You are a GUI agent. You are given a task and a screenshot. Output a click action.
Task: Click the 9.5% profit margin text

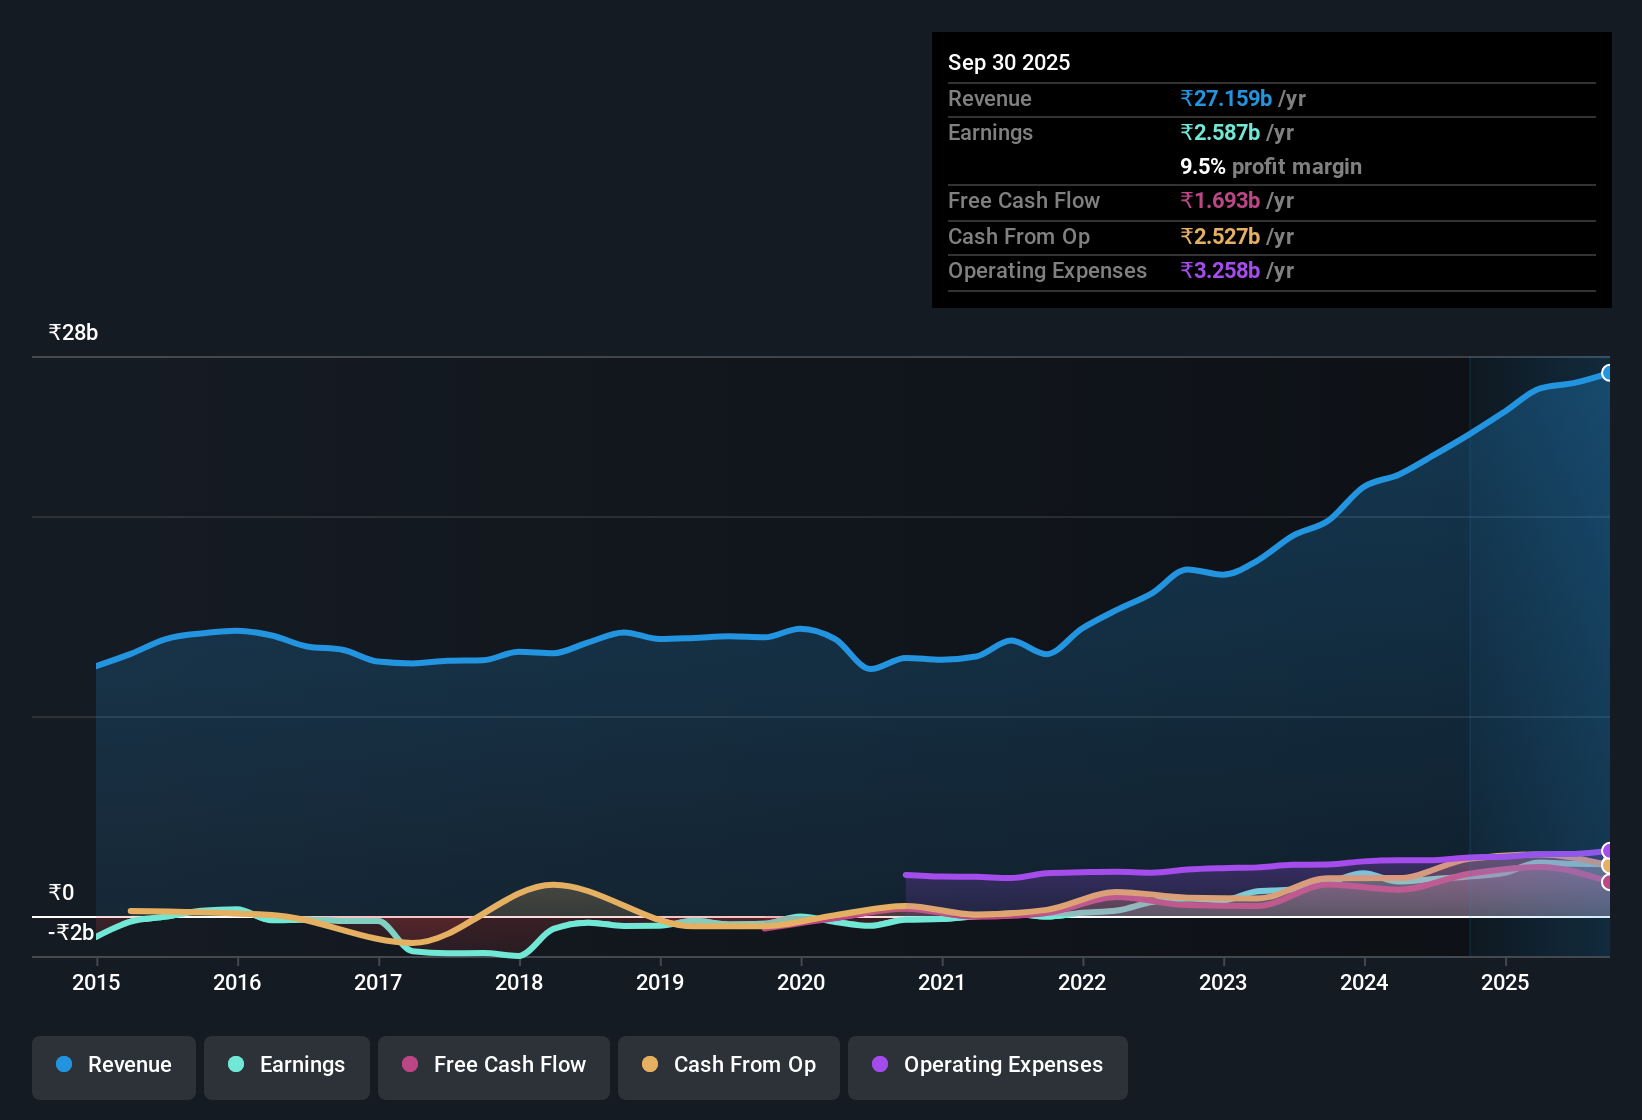coord(1271,166)
